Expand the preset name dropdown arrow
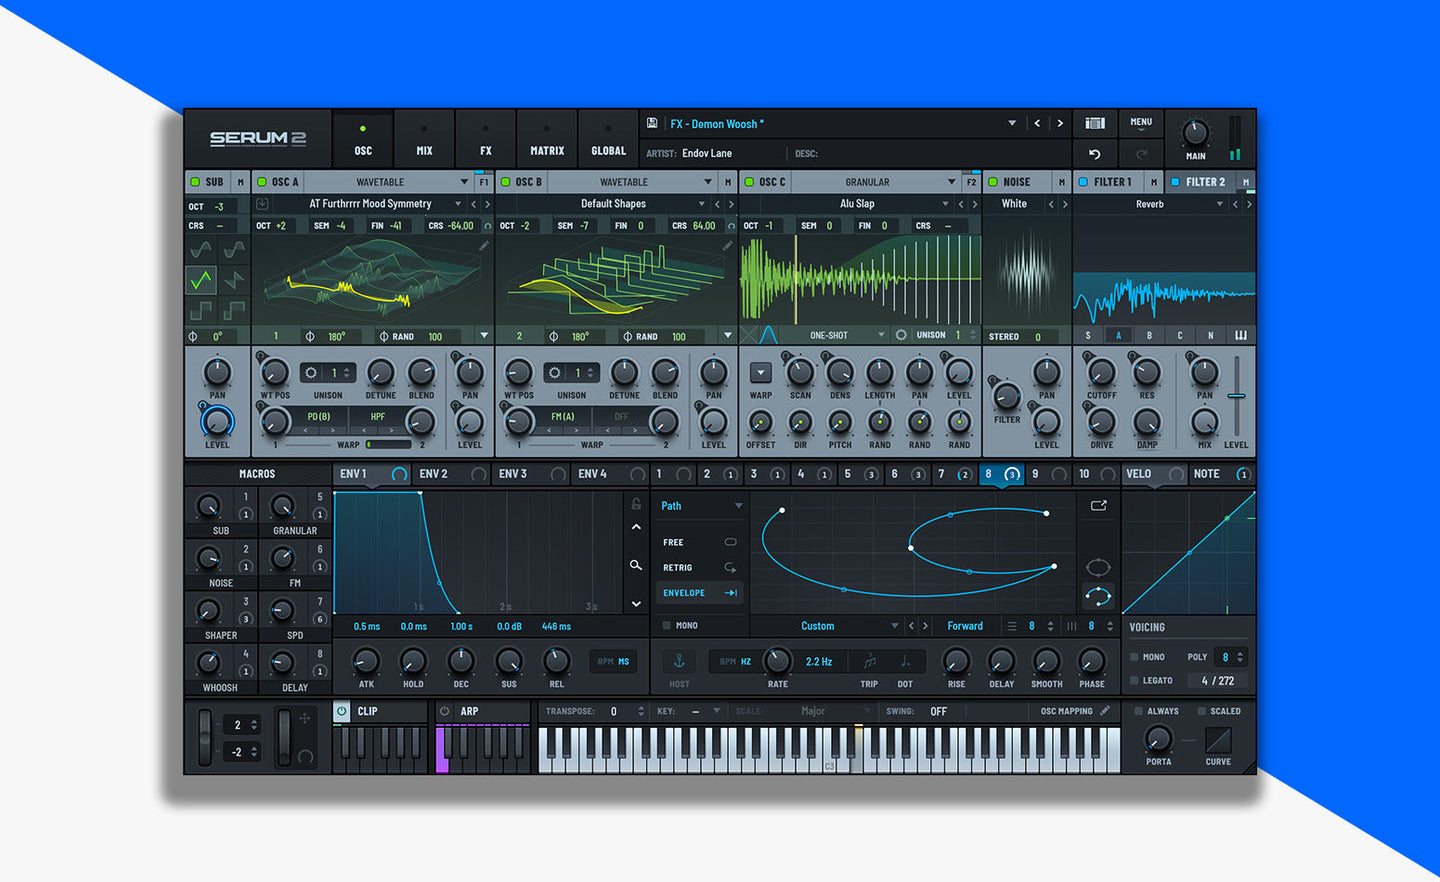Viewport: 1440px width, 882px height. [1012, 123]
